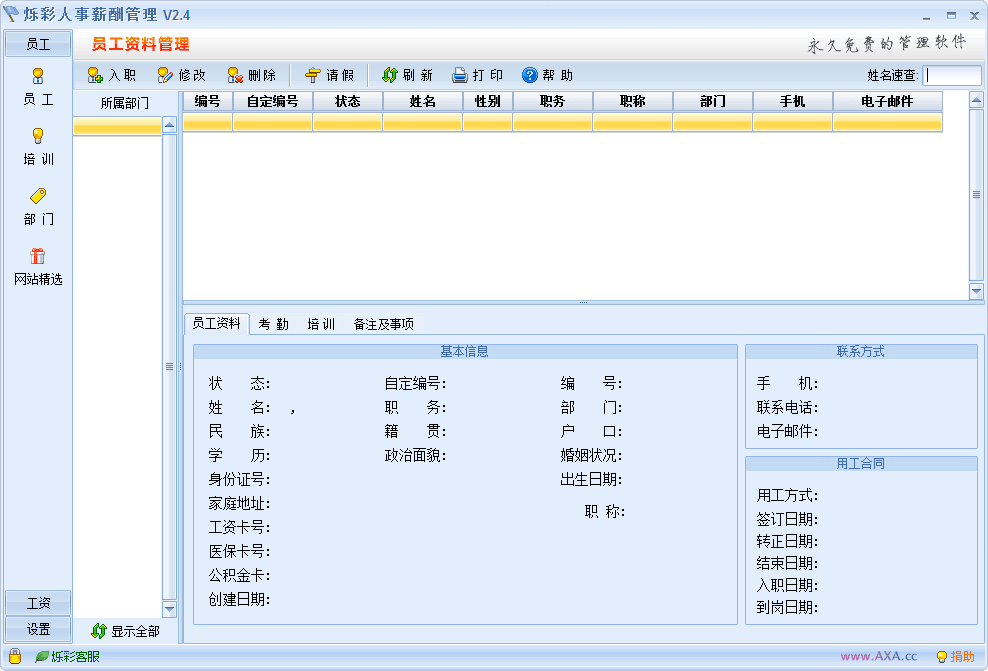Open 烁彩客服 support link
988x671 pixels.
click(75, 657)
